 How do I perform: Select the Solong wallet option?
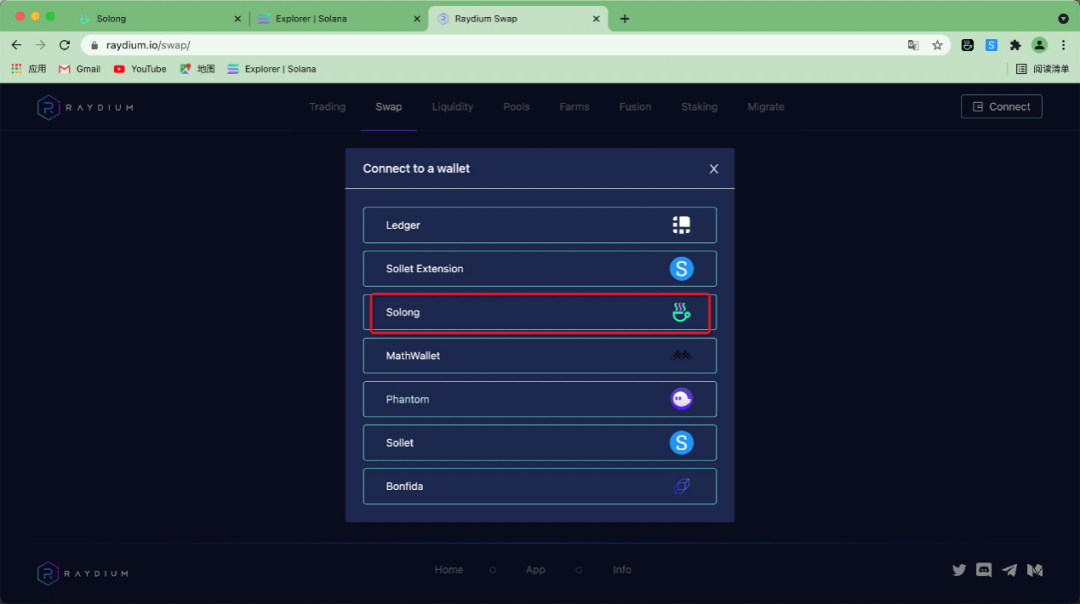pyautogui.click(x=539, y=313)
